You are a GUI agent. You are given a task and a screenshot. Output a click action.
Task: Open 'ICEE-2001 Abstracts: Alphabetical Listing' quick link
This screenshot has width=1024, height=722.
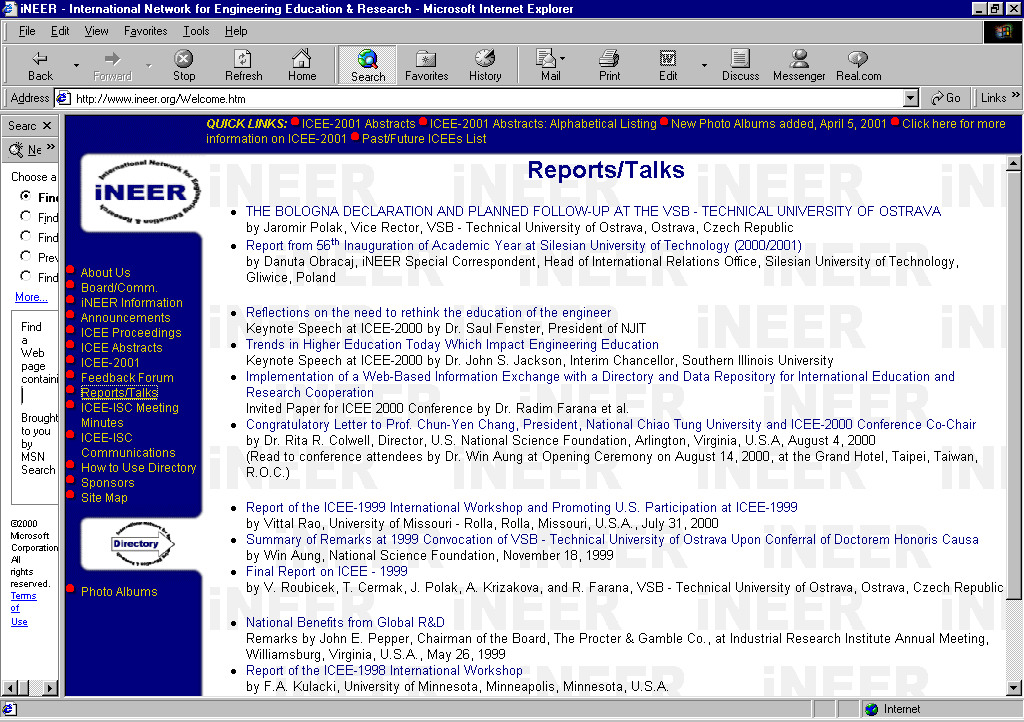543,123
